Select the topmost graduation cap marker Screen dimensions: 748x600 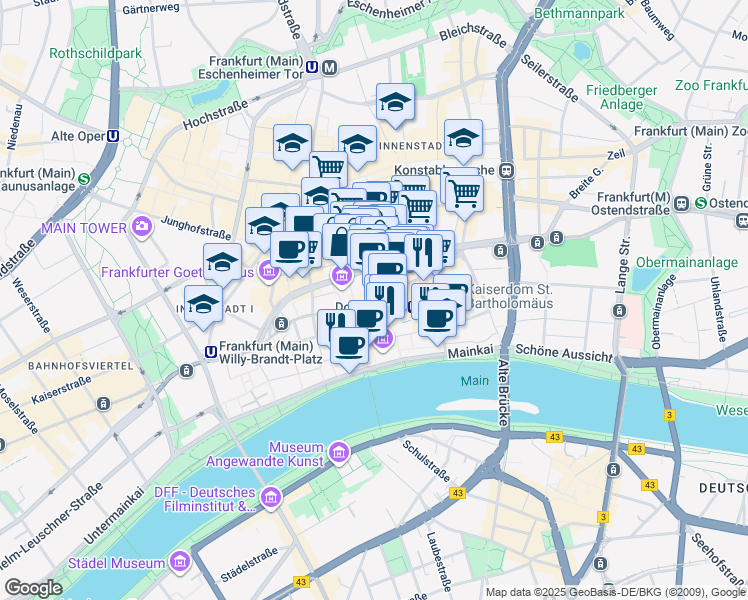click(395, 105)
